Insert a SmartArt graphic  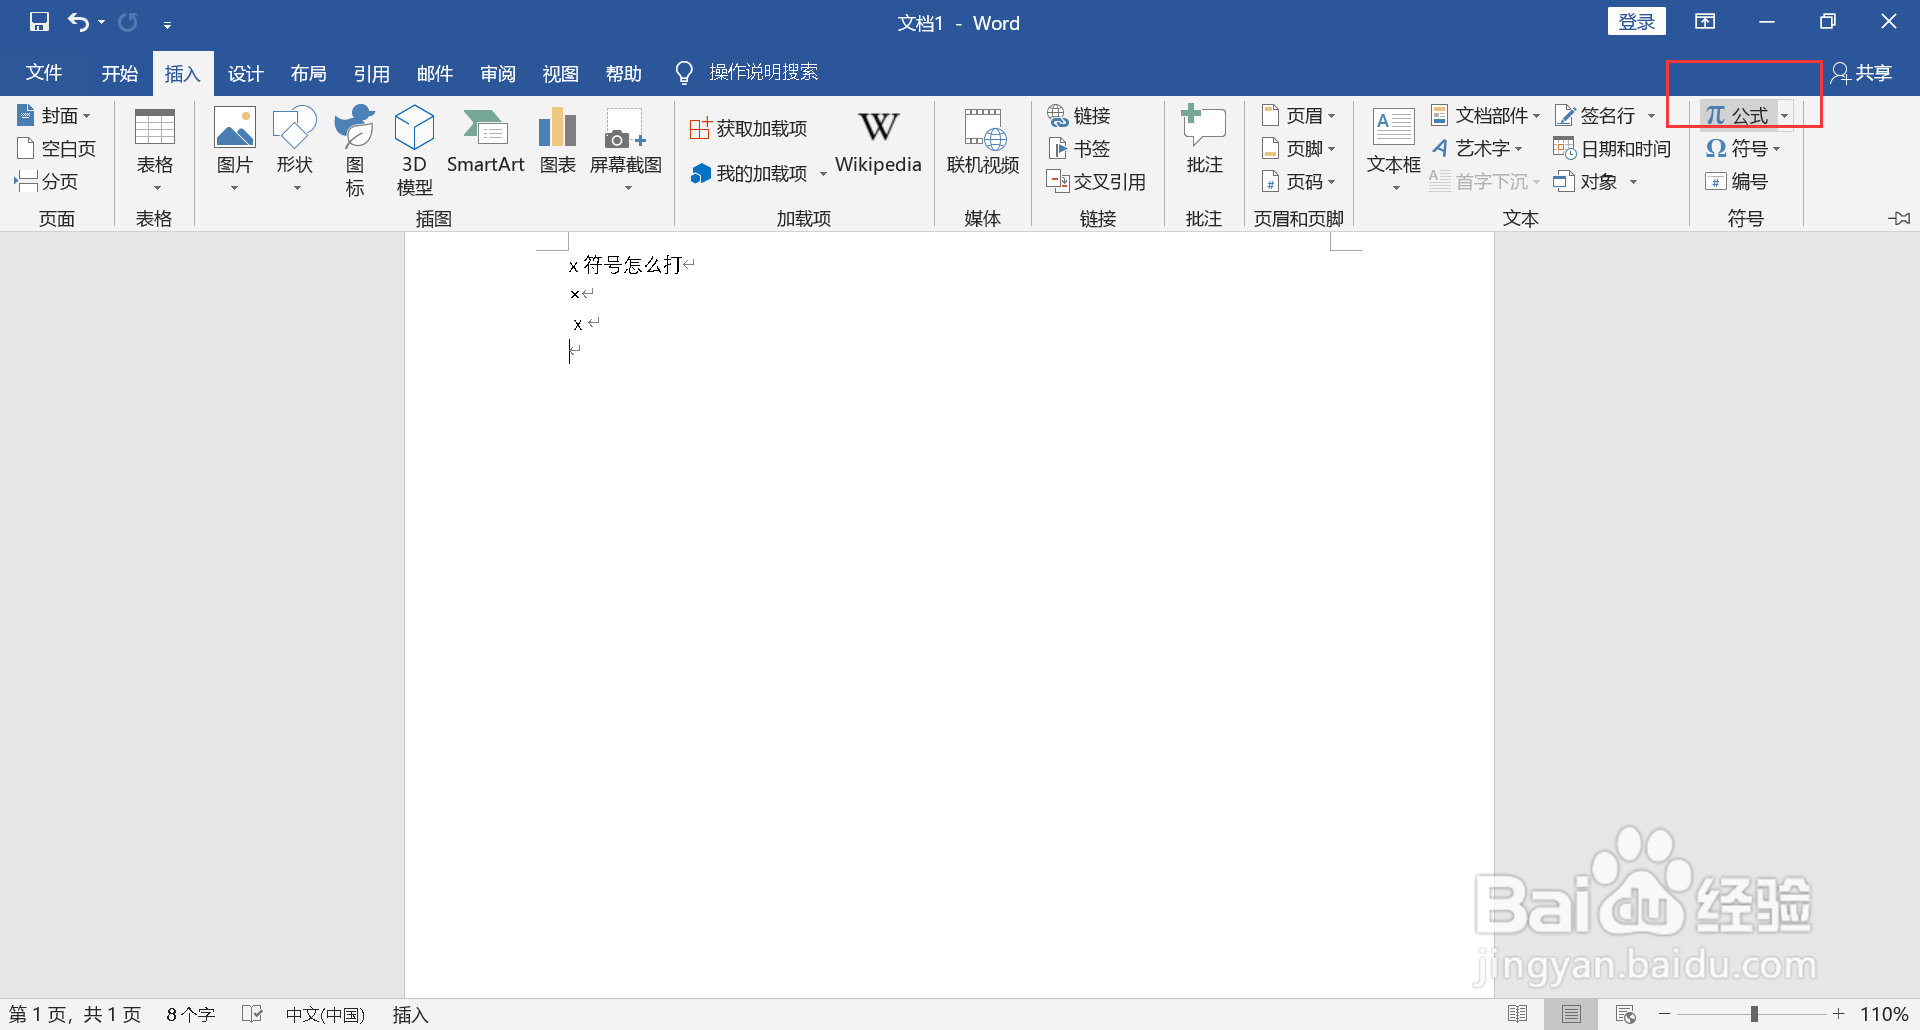[x=485, y=140]
